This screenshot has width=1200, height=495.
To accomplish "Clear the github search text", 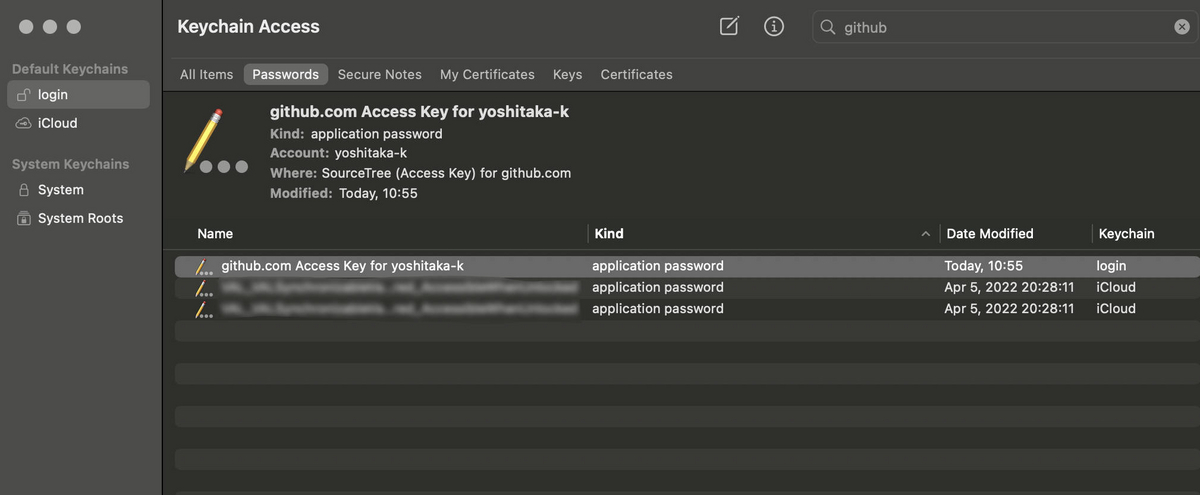I will coord(1181,27).
